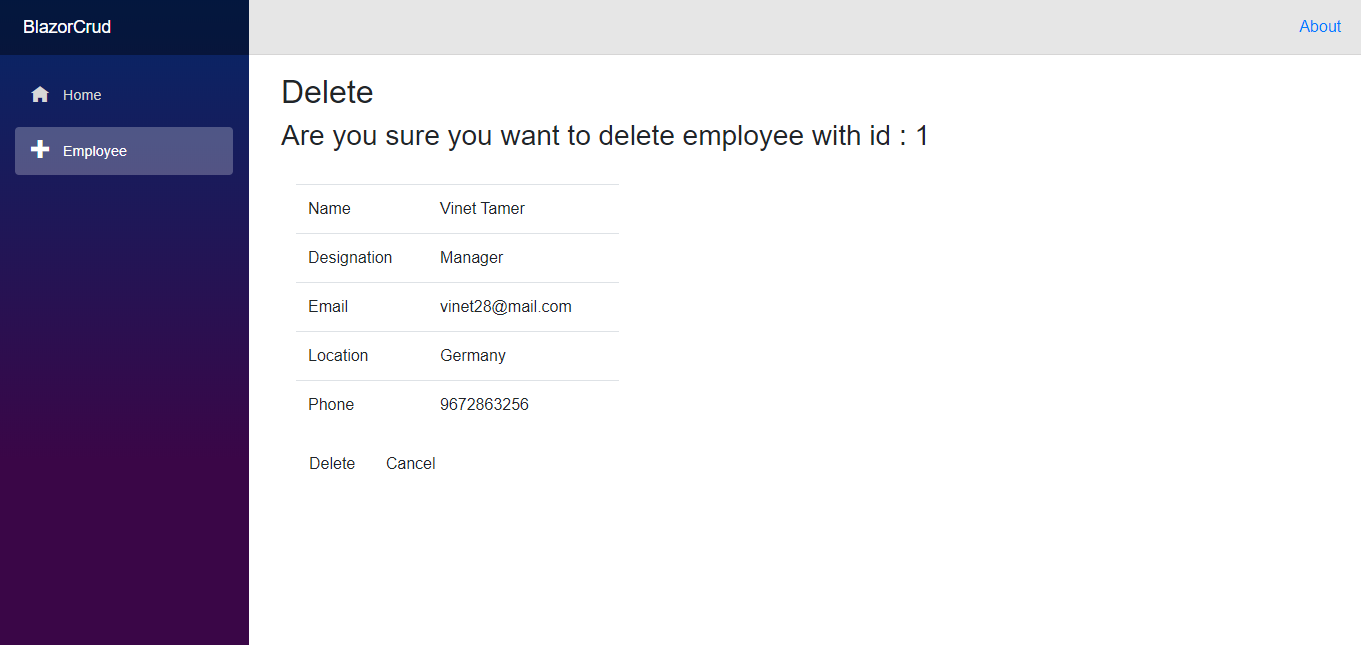1361x645 pixels.
Task: Click the Employee plus icon
Action: point(40,150)
